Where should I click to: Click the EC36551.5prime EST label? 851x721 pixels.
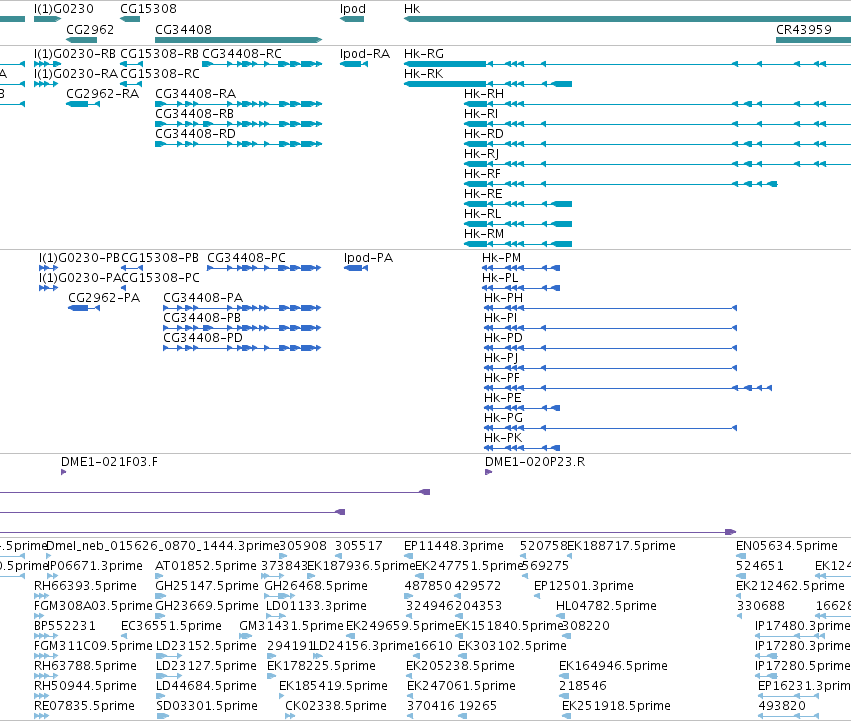[x=171, y=626]
